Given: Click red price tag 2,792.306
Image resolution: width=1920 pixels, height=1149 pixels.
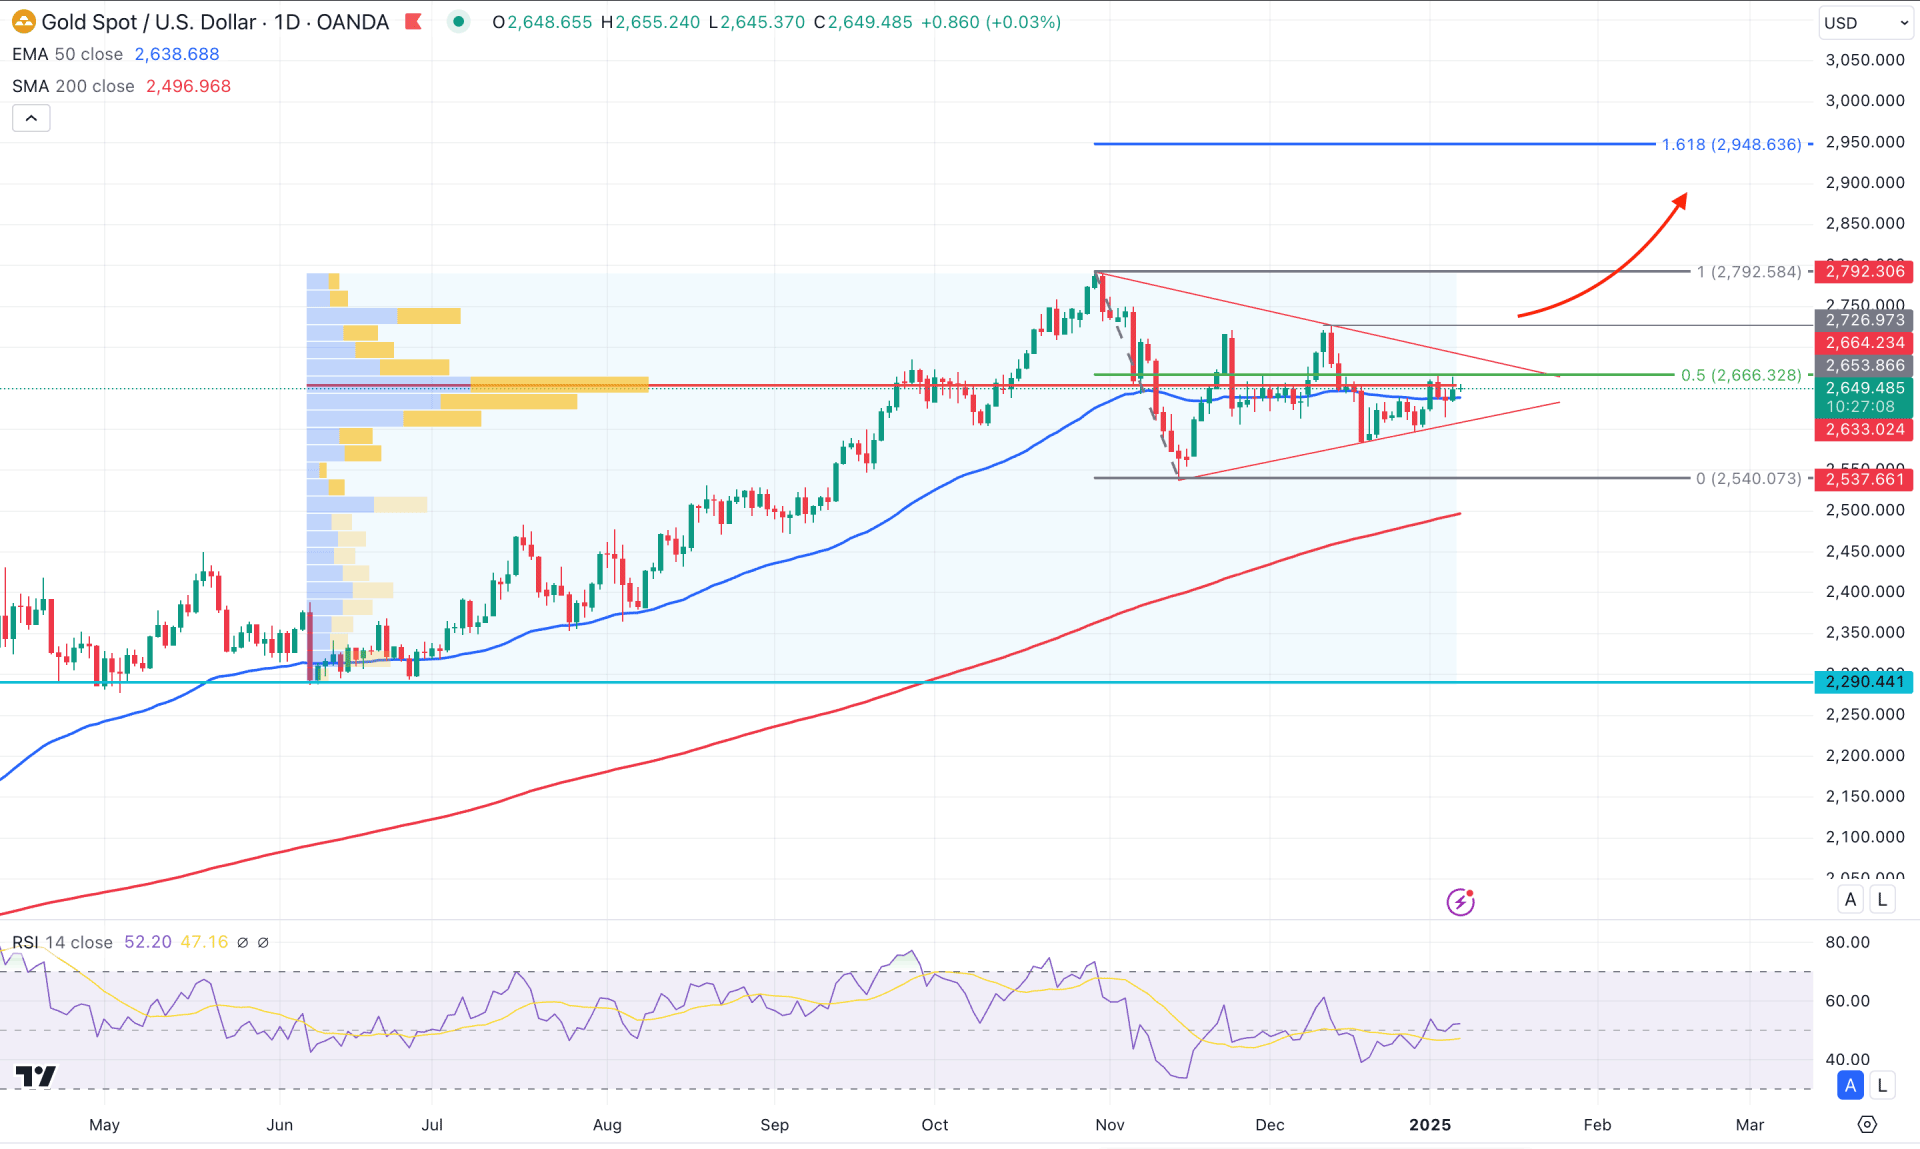Looking at the screenshot, I should (x=1864, y=271).
